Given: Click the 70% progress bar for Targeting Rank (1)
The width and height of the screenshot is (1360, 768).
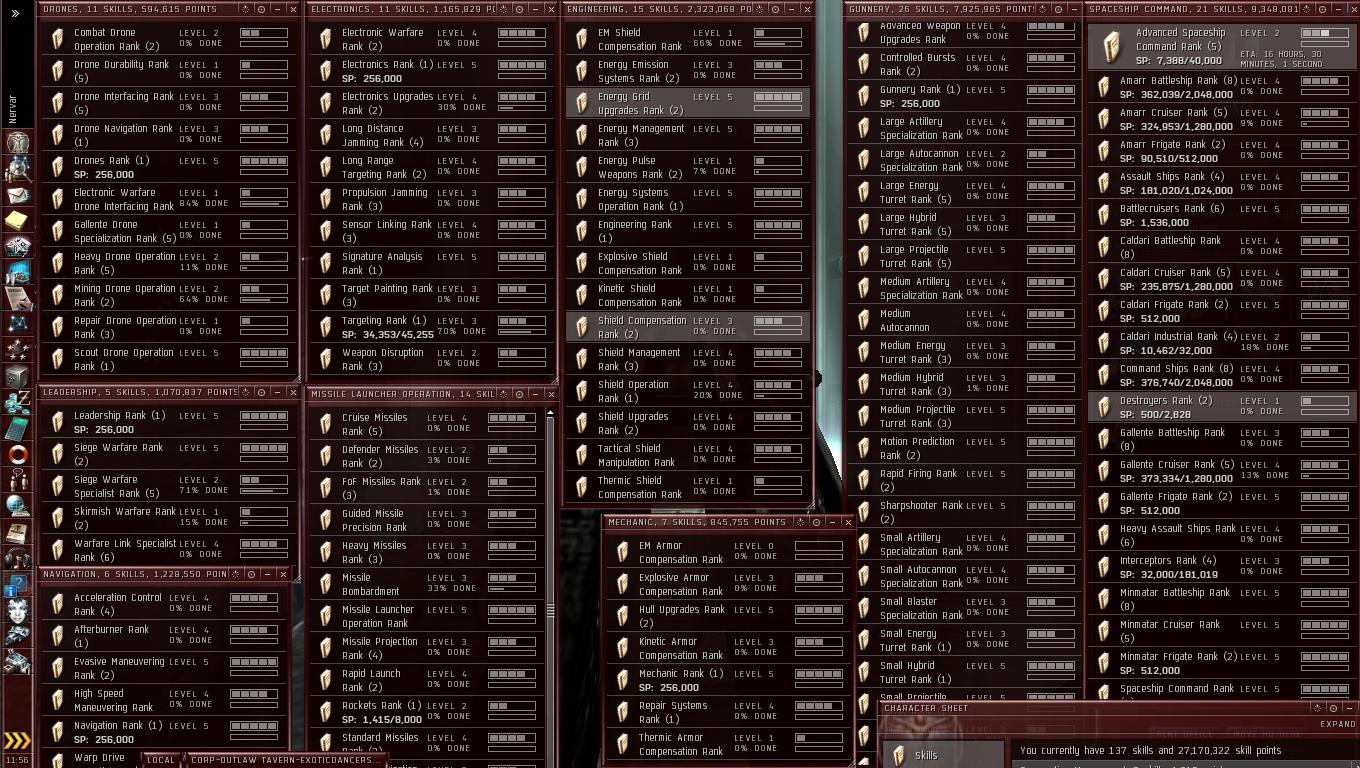Looking at the screenshot, I should pos(521,331).
